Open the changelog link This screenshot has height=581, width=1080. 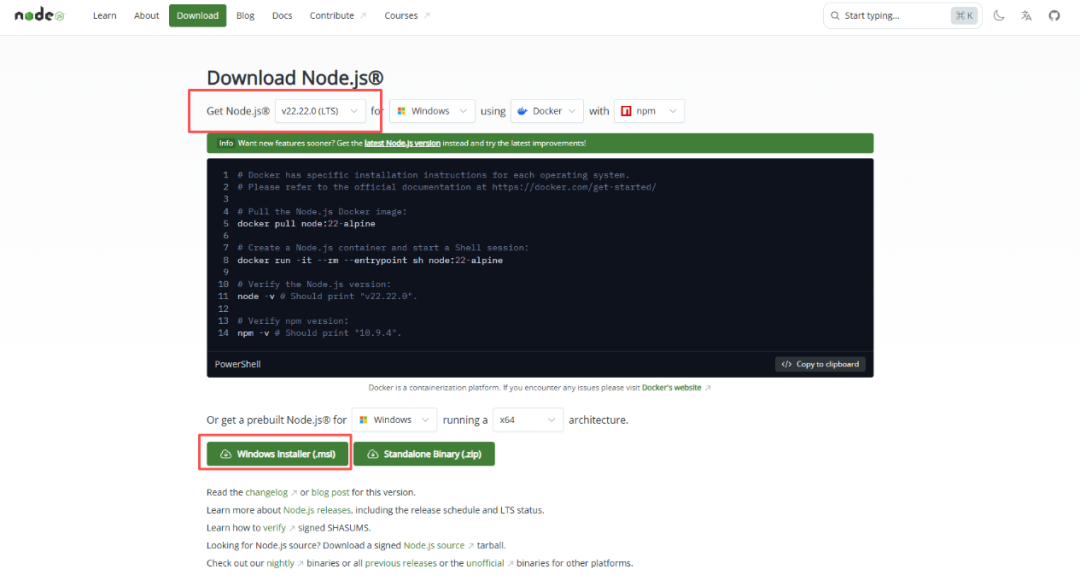pos(267,492)
